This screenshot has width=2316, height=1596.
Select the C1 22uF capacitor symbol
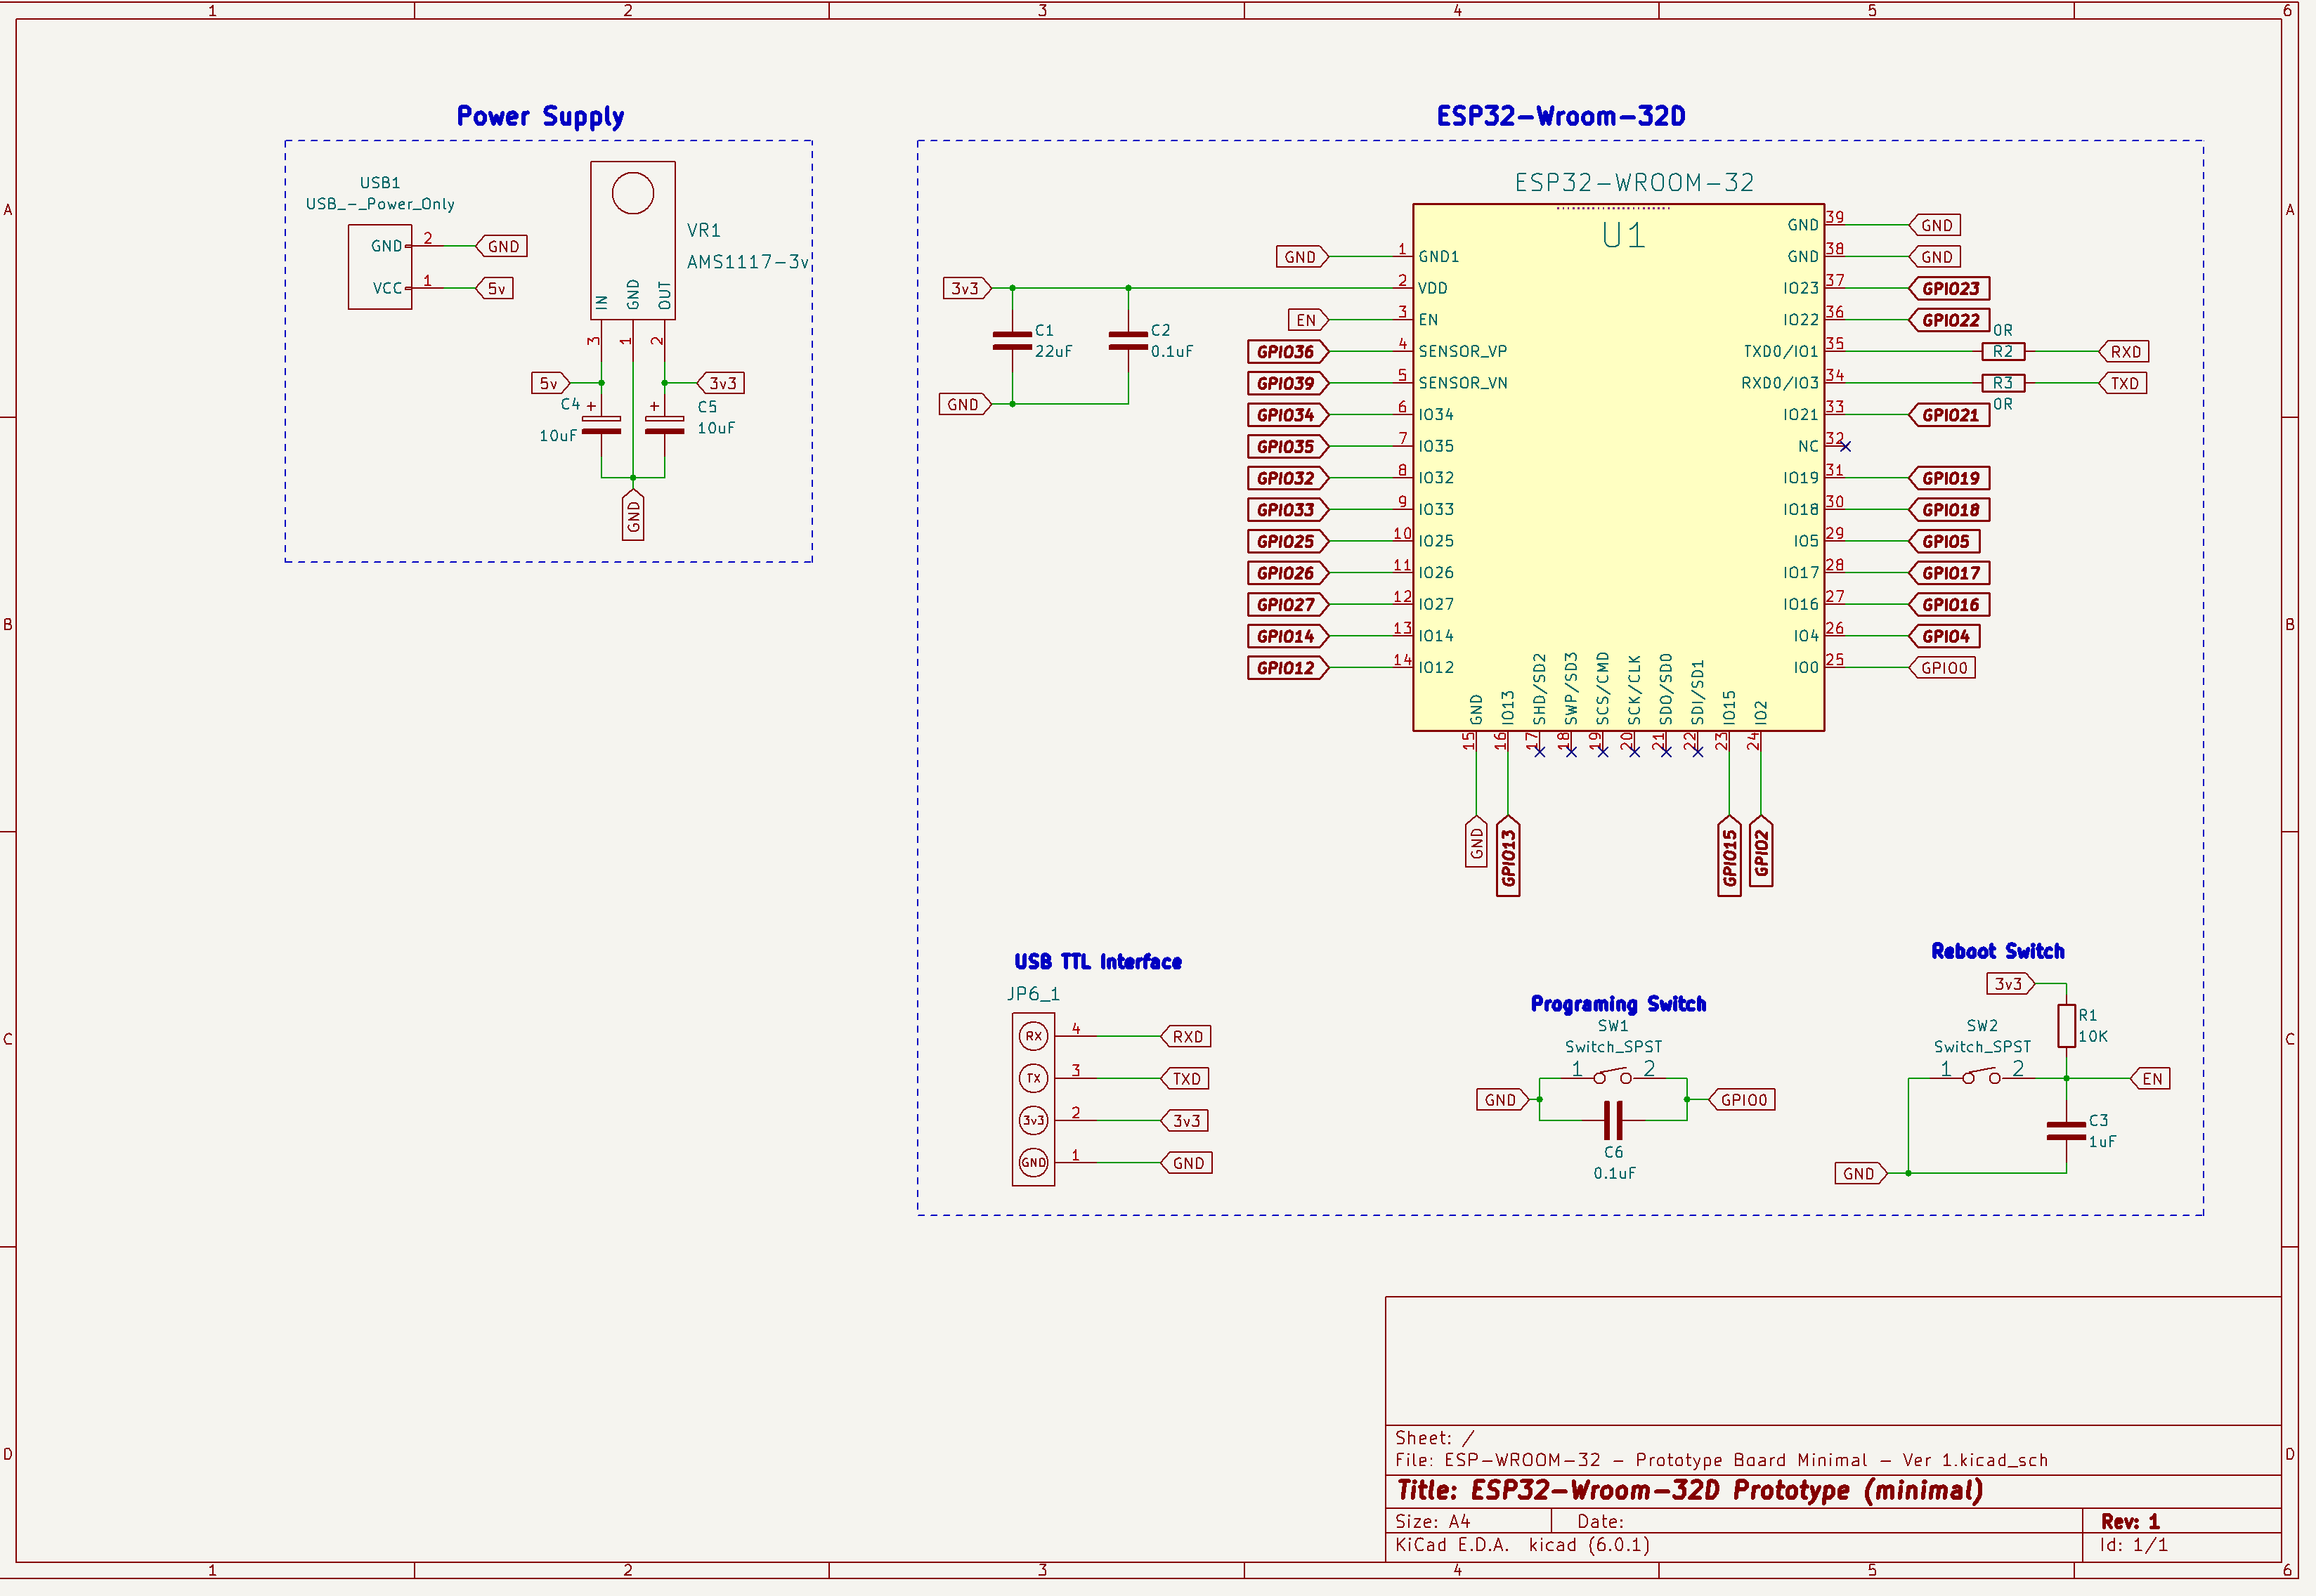(1012, 341)
